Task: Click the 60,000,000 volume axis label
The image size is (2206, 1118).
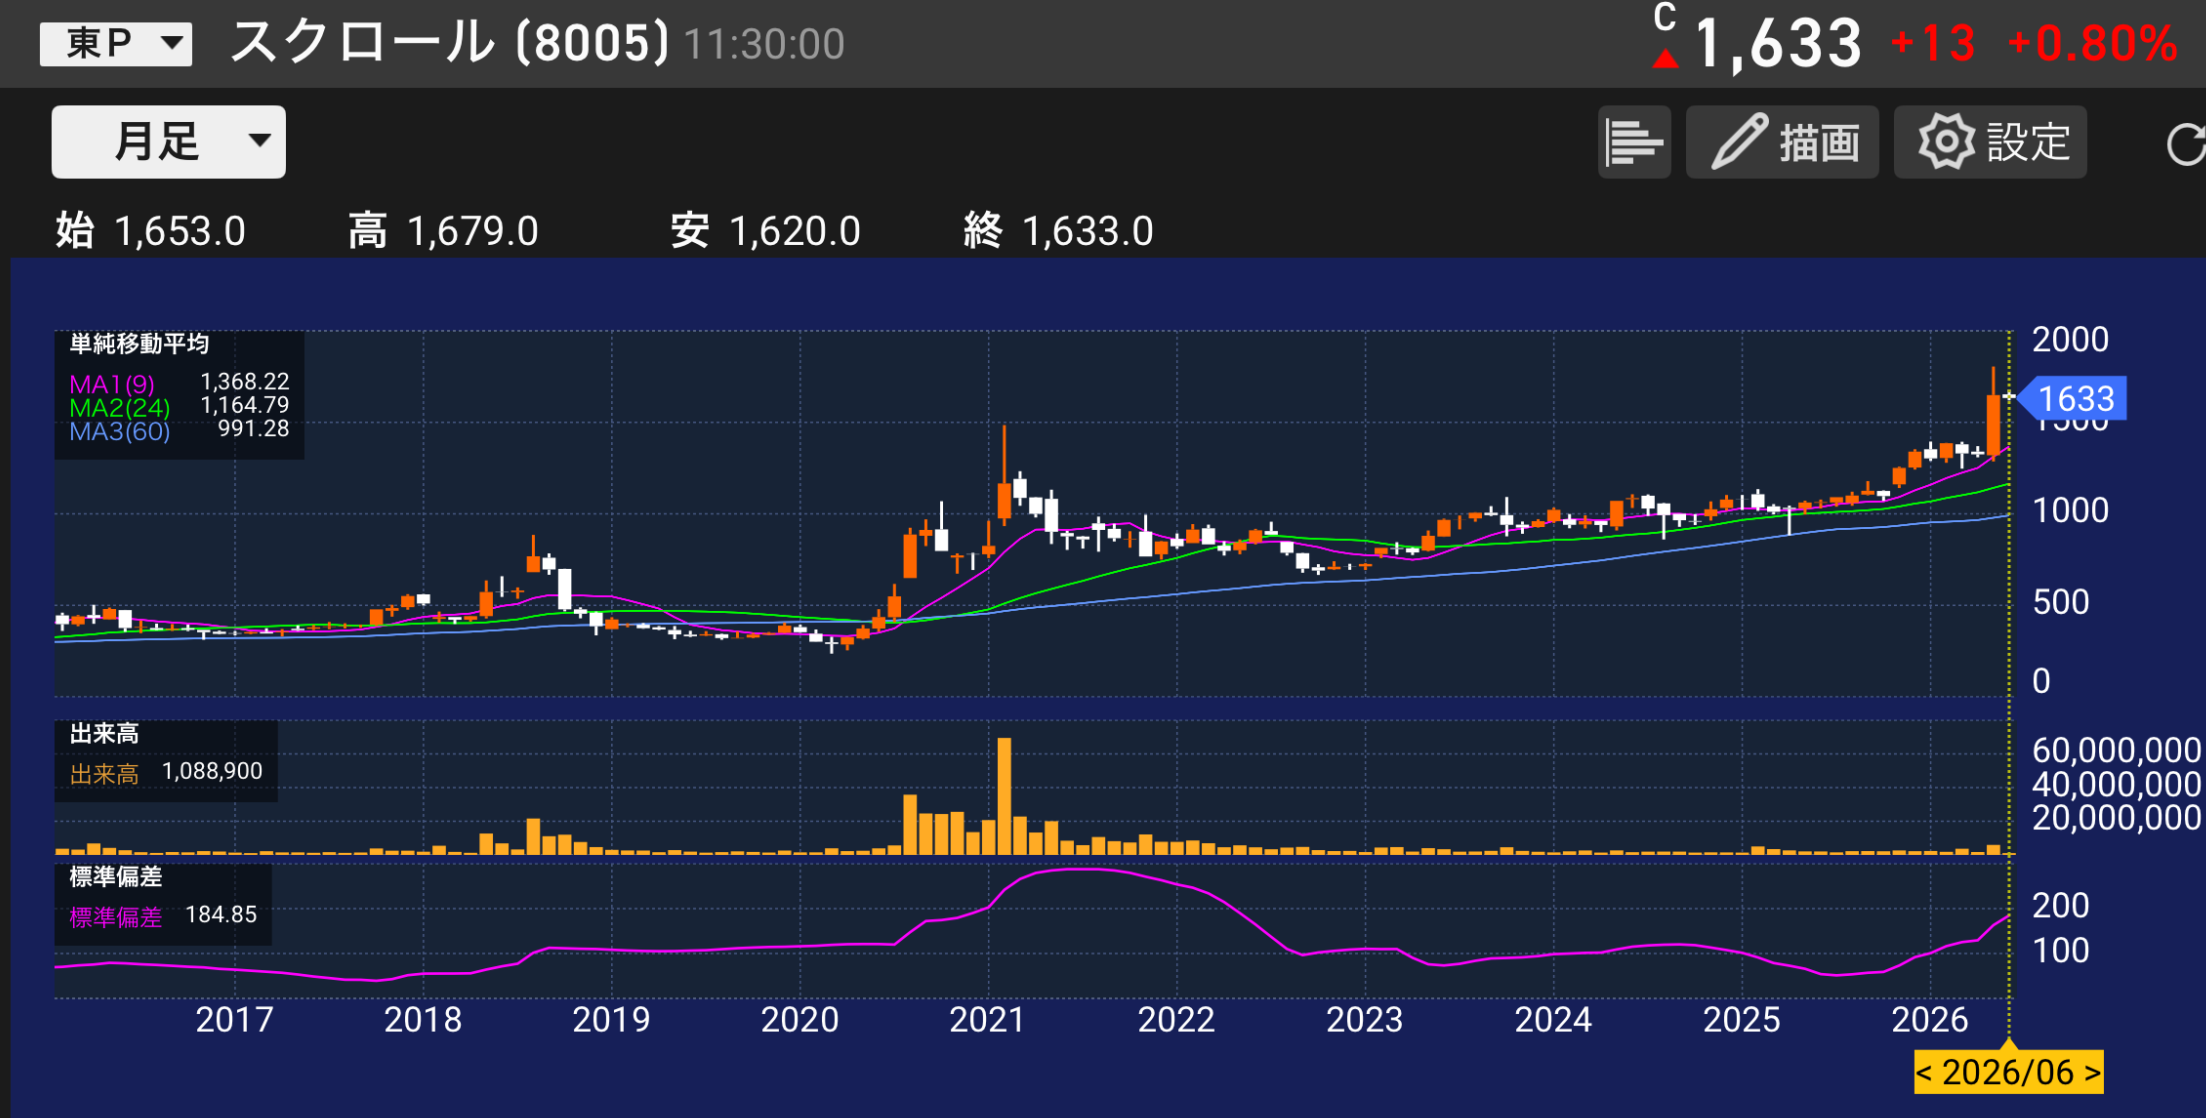Action: point(2116,750)
